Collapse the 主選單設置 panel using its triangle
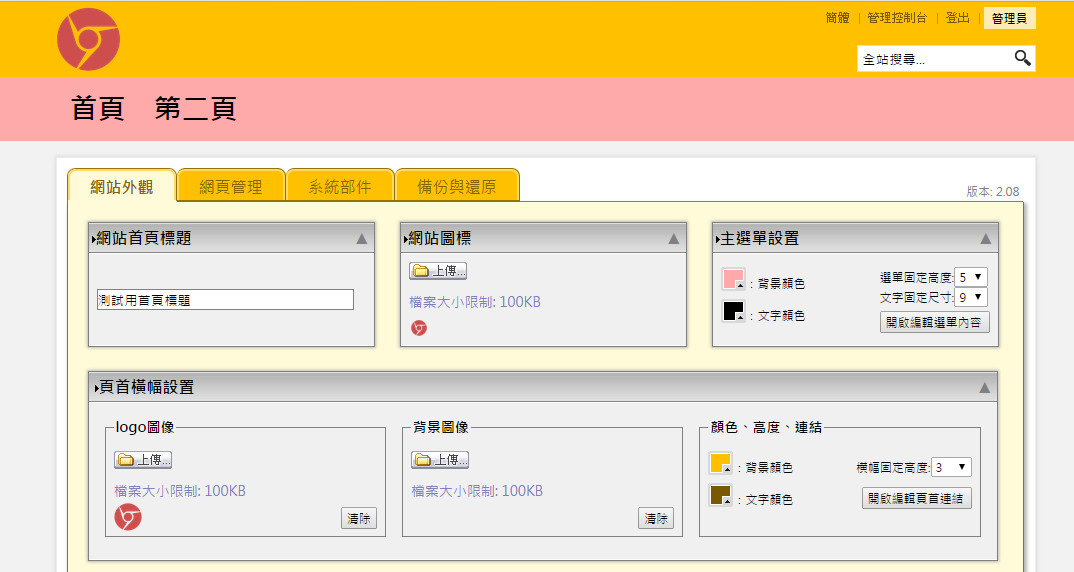1074x572 pixels. click(x=985, y=239)
